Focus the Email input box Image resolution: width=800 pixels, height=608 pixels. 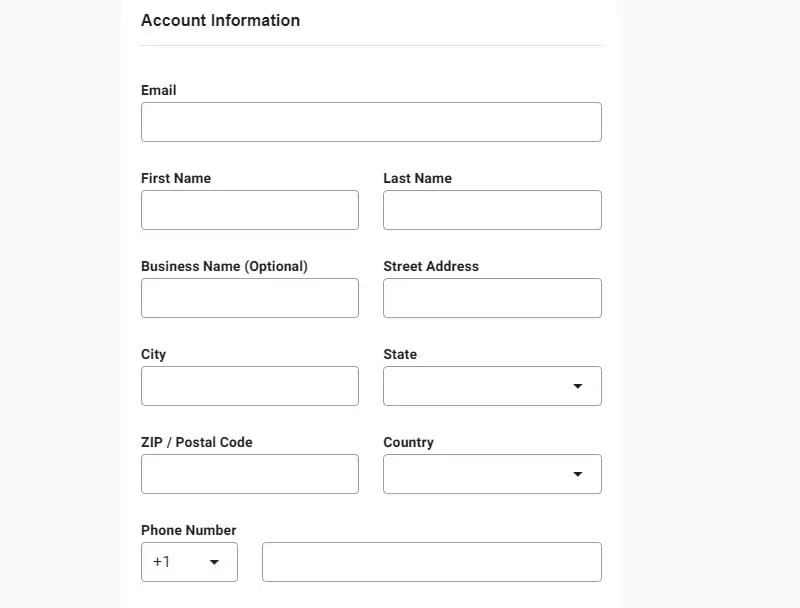pyautogui.click(x=371, y=122)
